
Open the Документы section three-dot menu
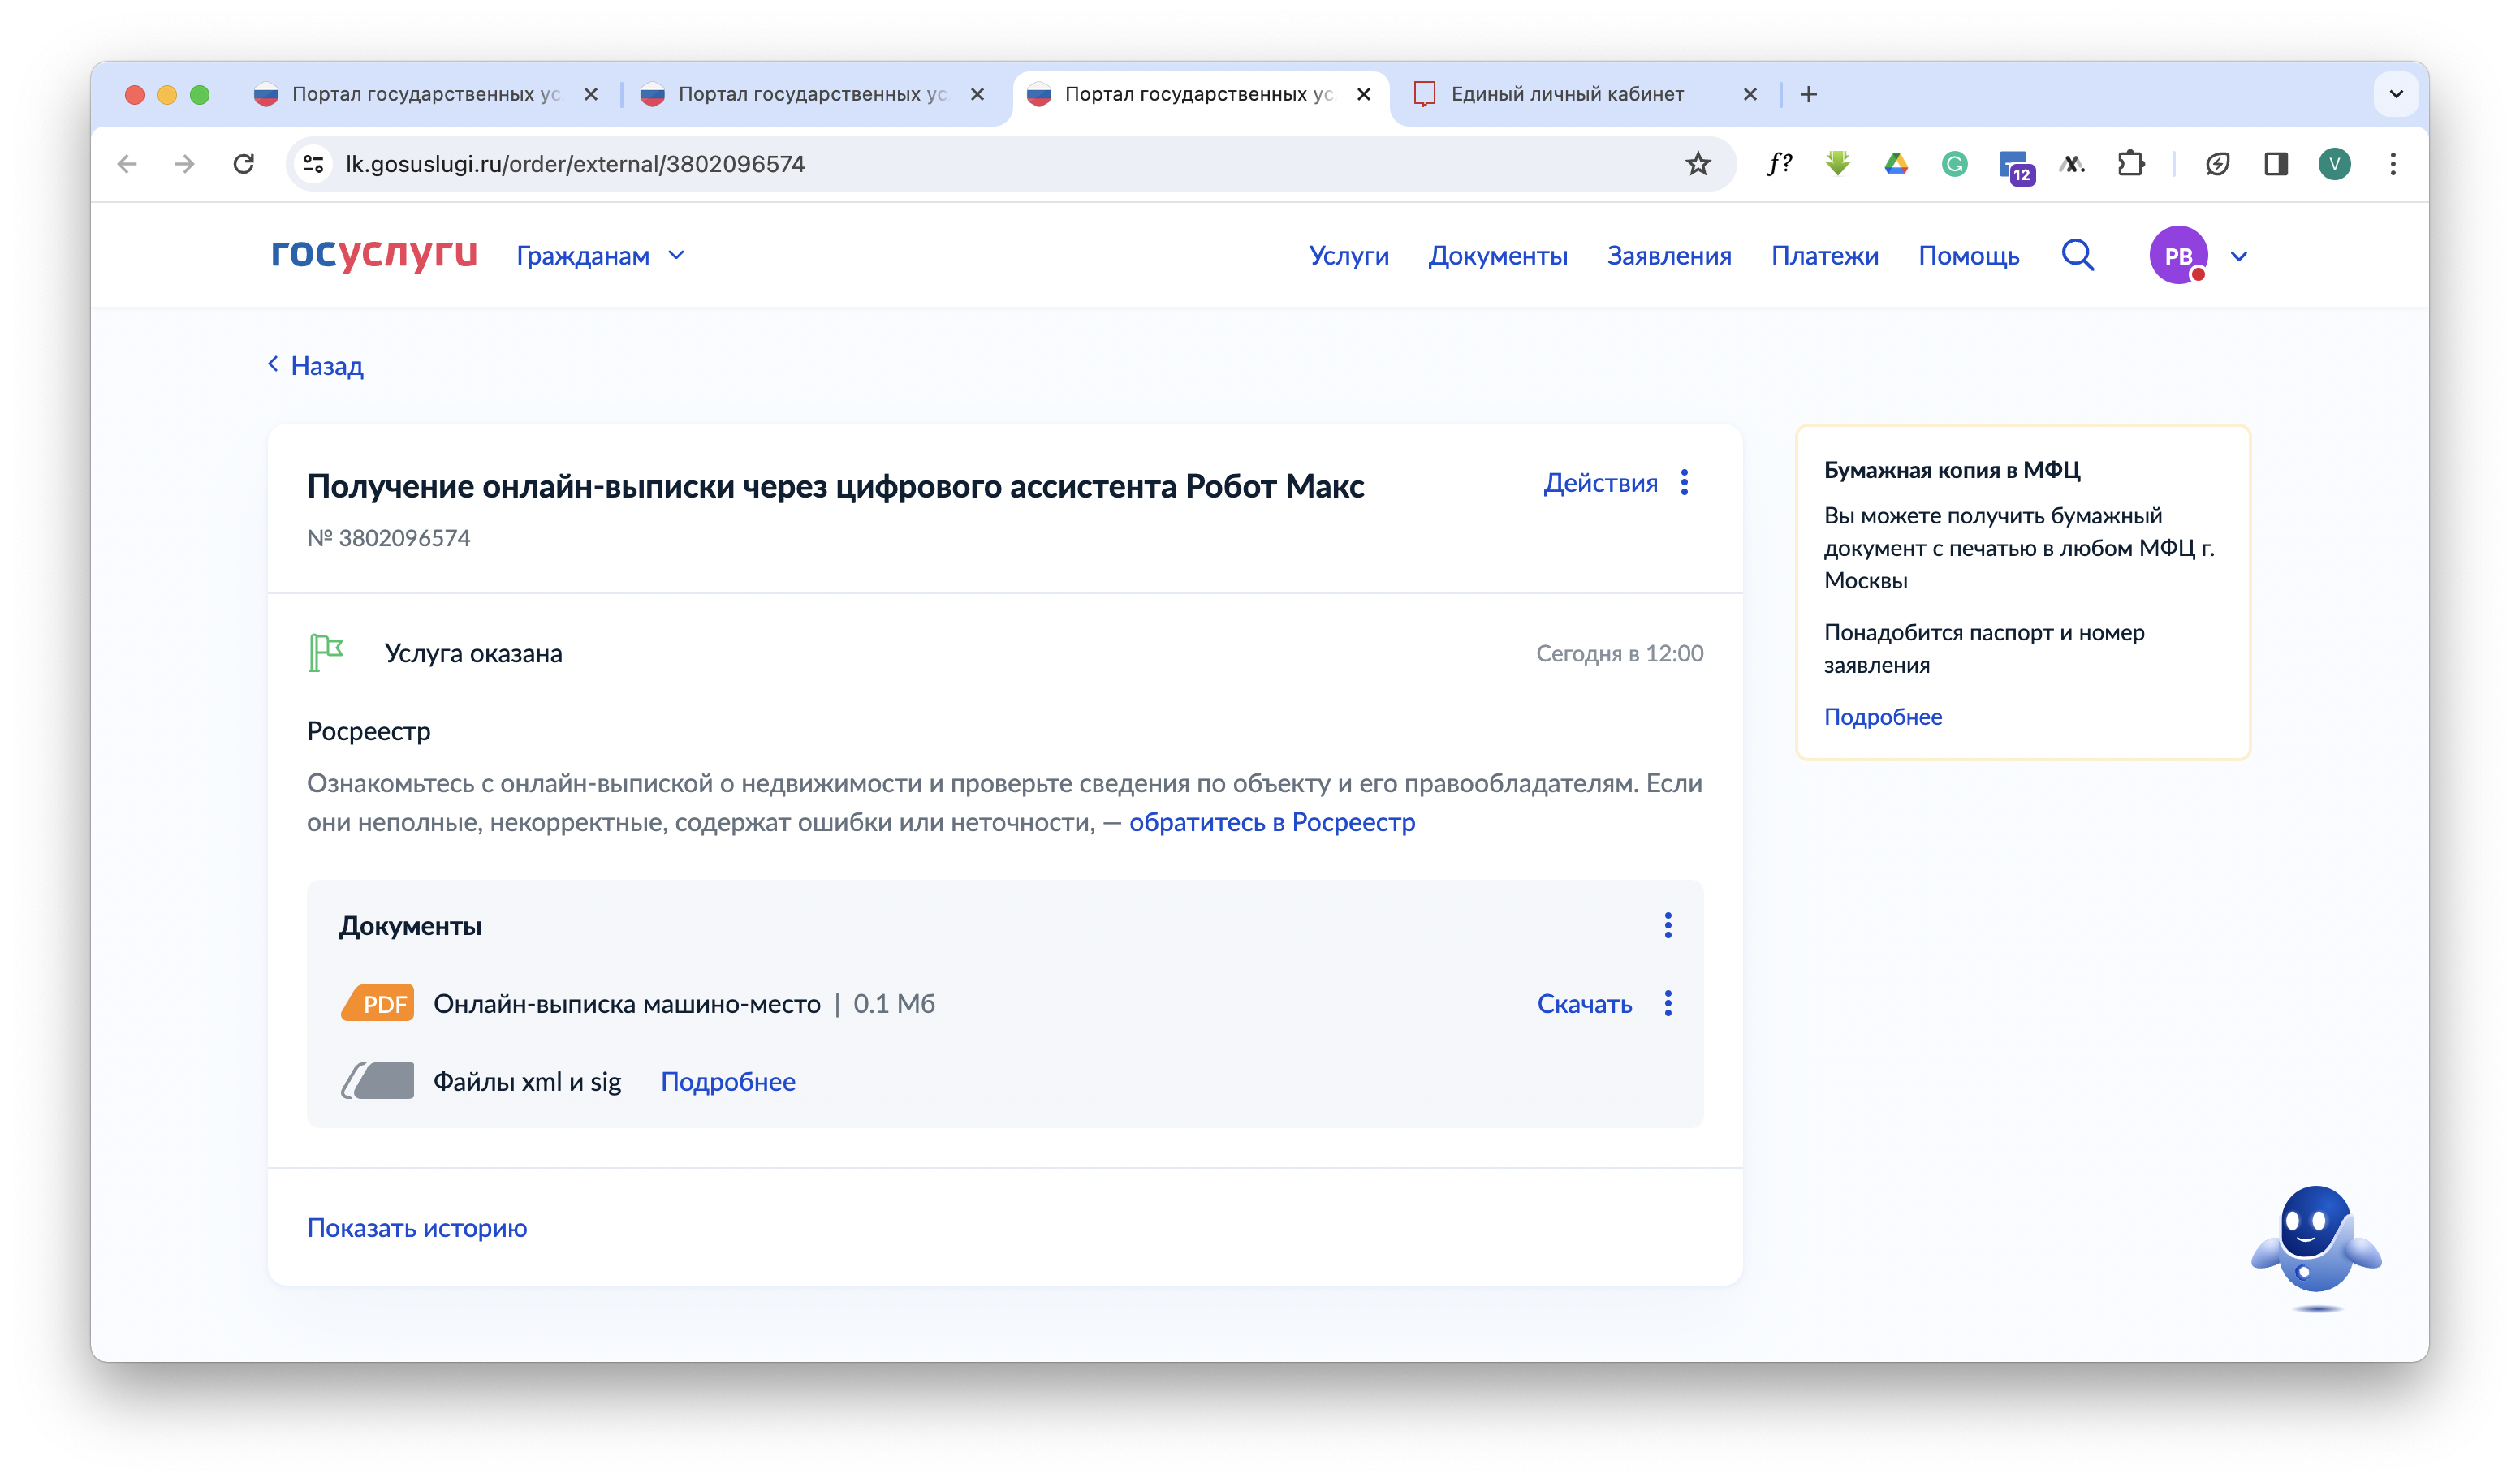(1667, 925)
